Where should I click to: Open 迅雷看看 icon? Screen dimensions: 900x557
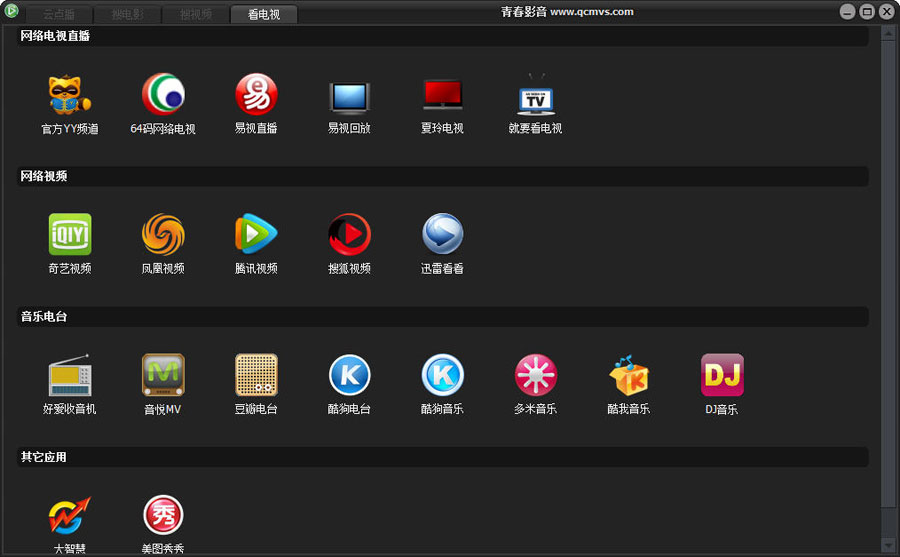click(x=442, y=235)
